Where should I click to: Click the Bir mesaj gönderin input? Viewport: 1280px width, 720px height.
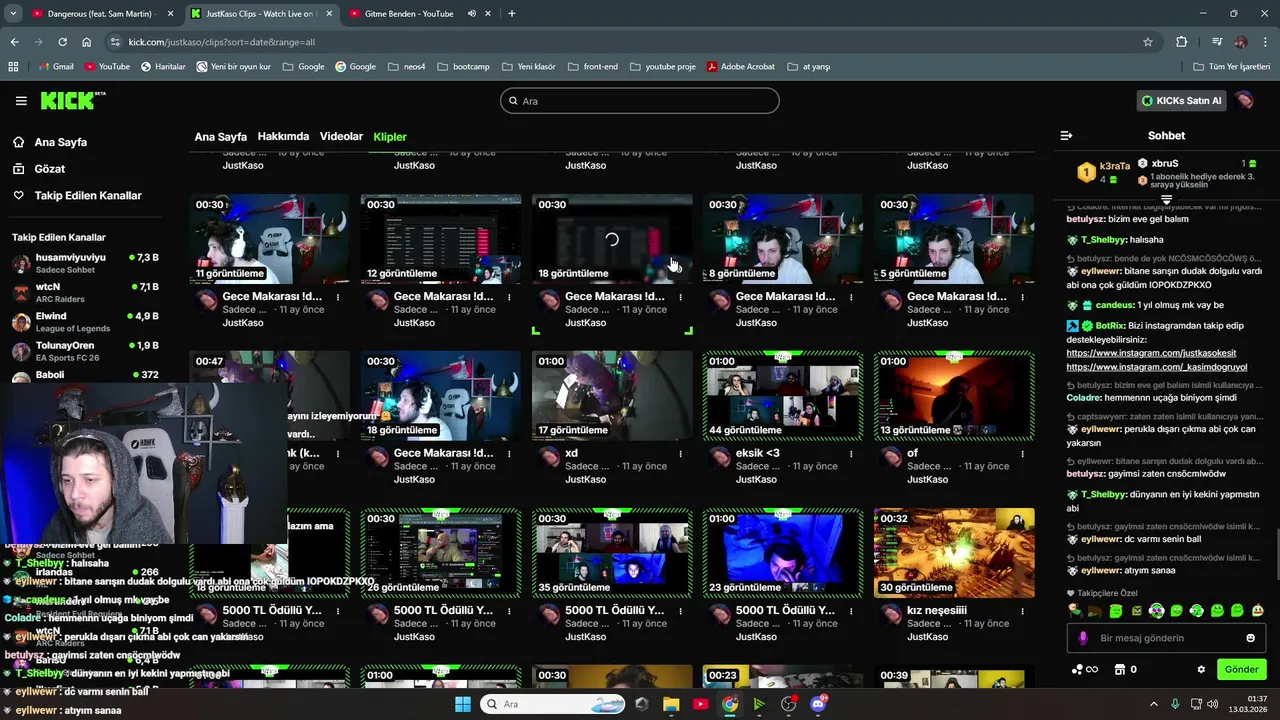pyautogui.click(x=1165, y=638)
